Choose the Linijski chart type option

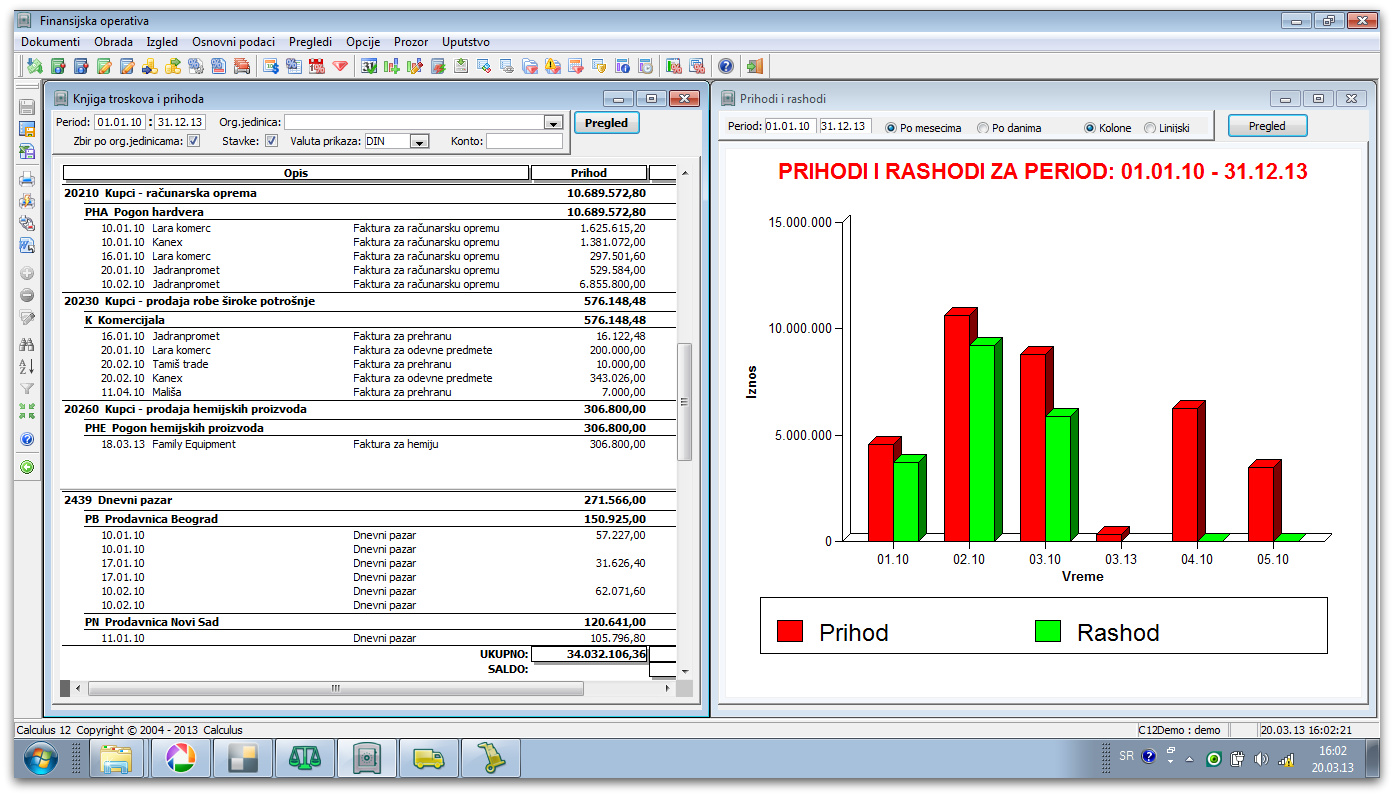(x=1150, y=128)
